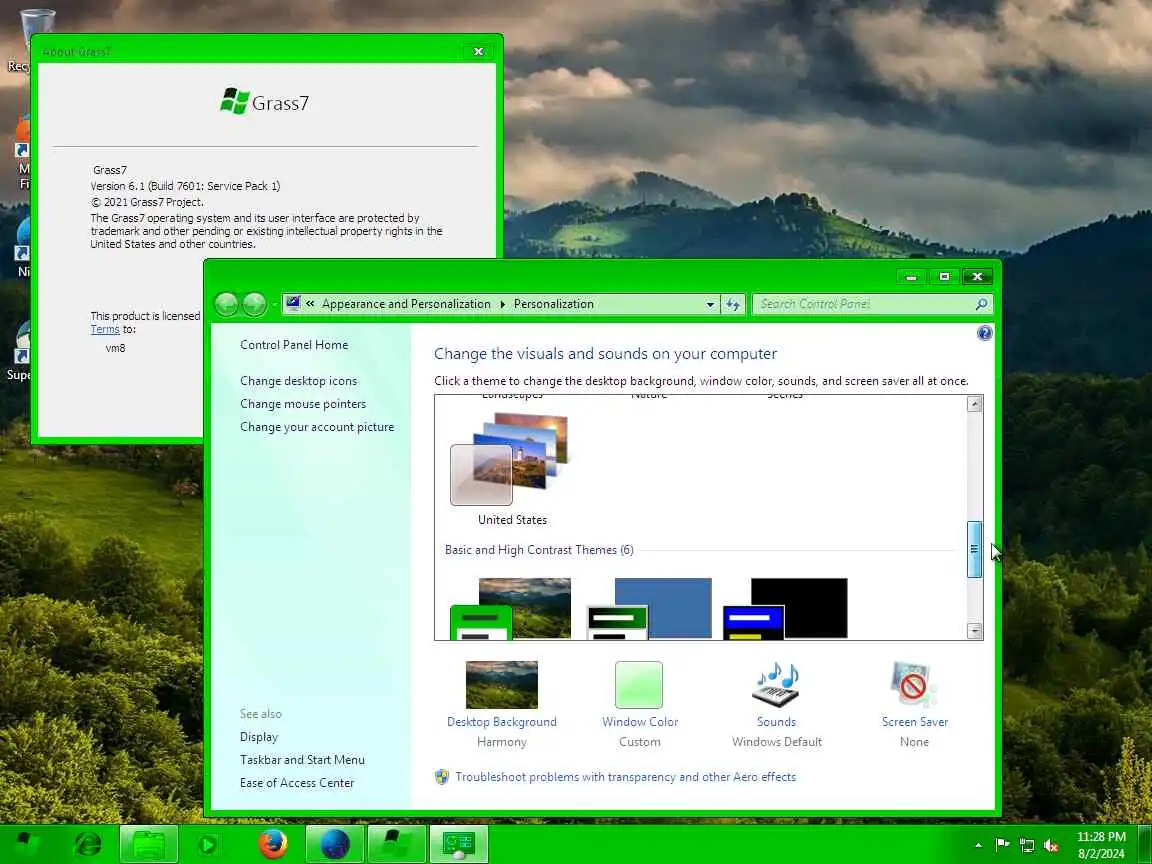Screen dimensions: 1152x864
Task: Click theme list scroll down arrow
Action: pos(975,631)
